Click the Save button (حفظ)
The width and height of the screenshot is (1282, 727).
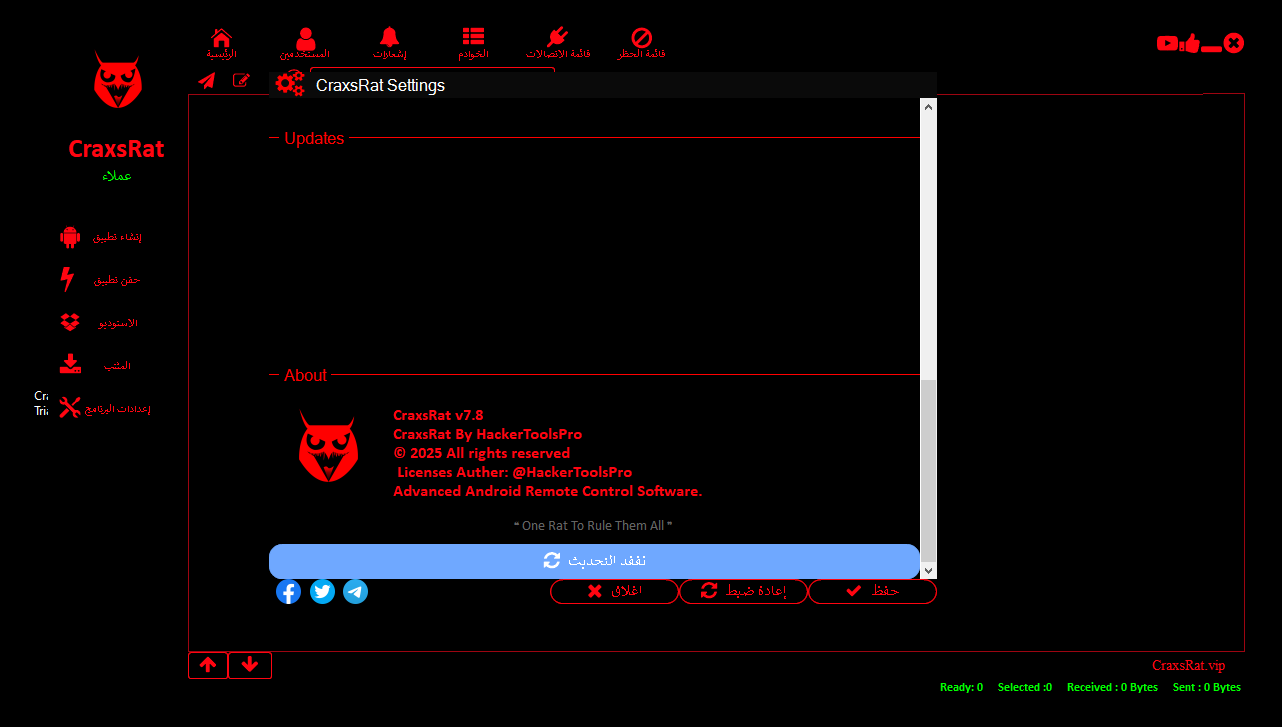coord(872,591)
